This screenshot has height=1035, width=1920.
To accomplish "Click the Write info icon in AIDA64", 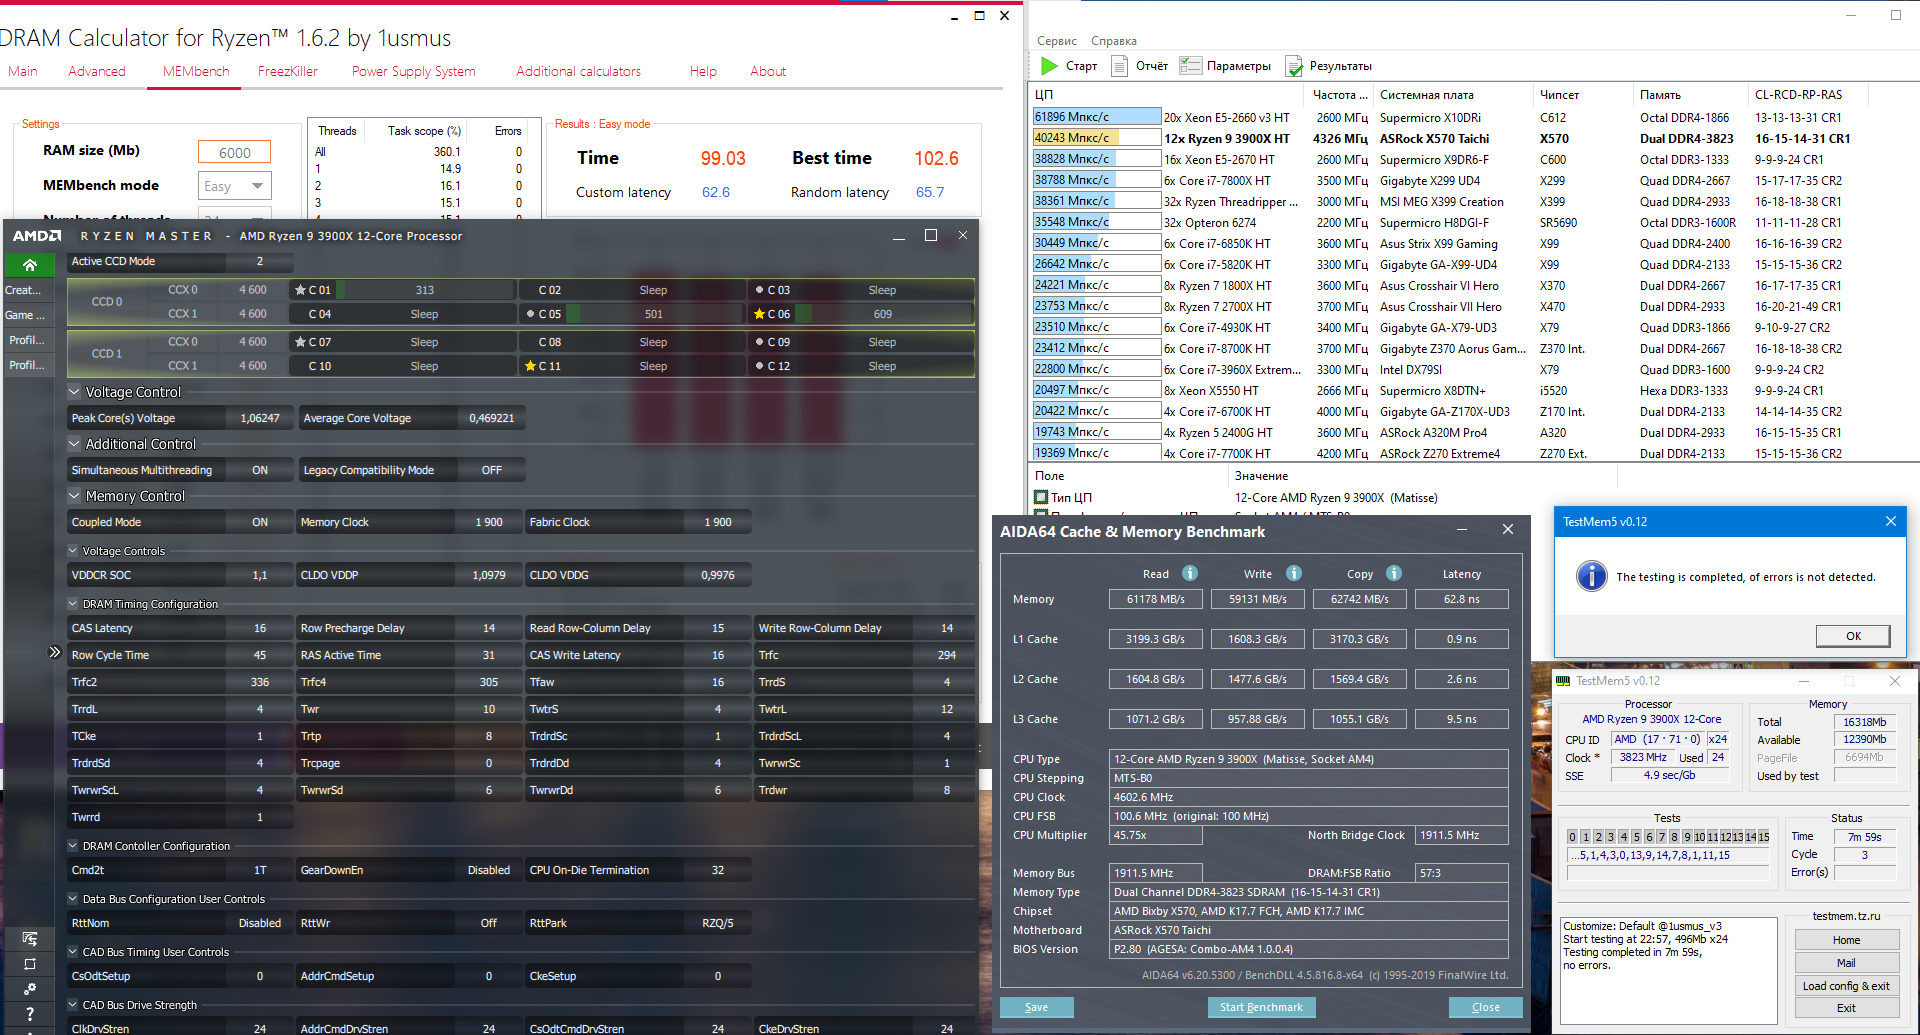I will click(x=1294, y=573).
